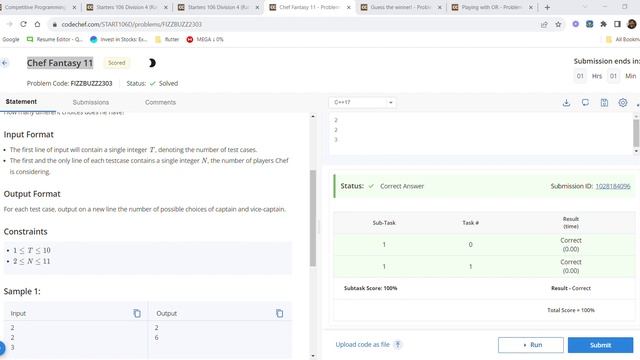Bookmark this page with the star icon
Image resolution: width=640 pixels, height=360 pixels.
[x=558, y=24]
